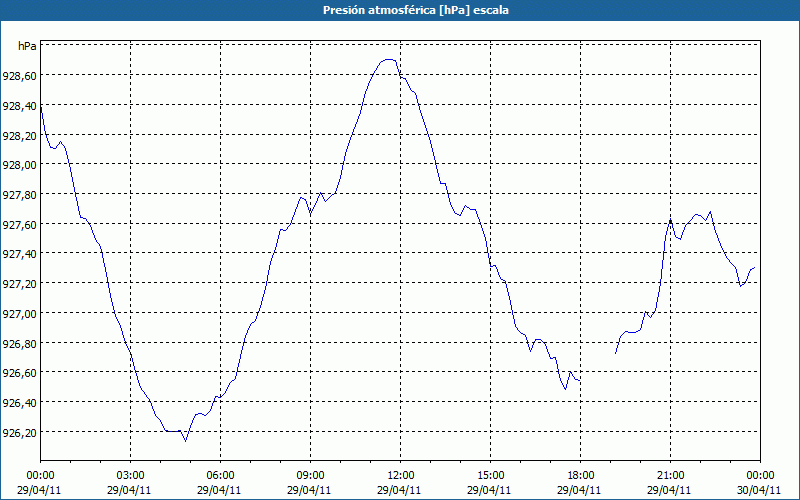This screenshot has width=800, height=500.
Task: Click the 21:00 time label
Action: 670,476
